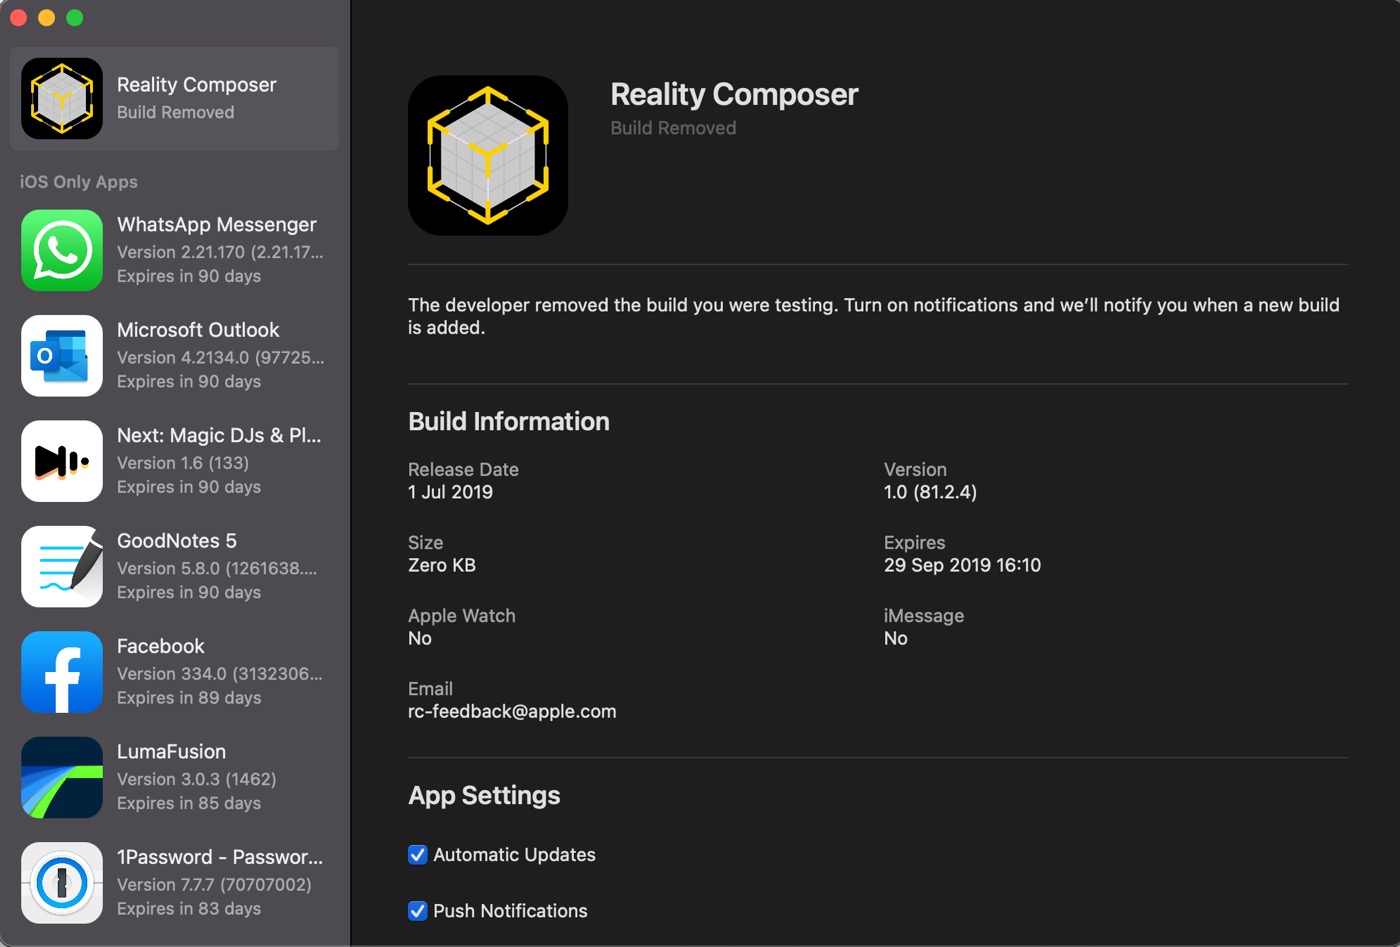Select the 'GoodNotes 5' list row title
This screenshot has height=947, width=1400.
click(x=177, y=541)
